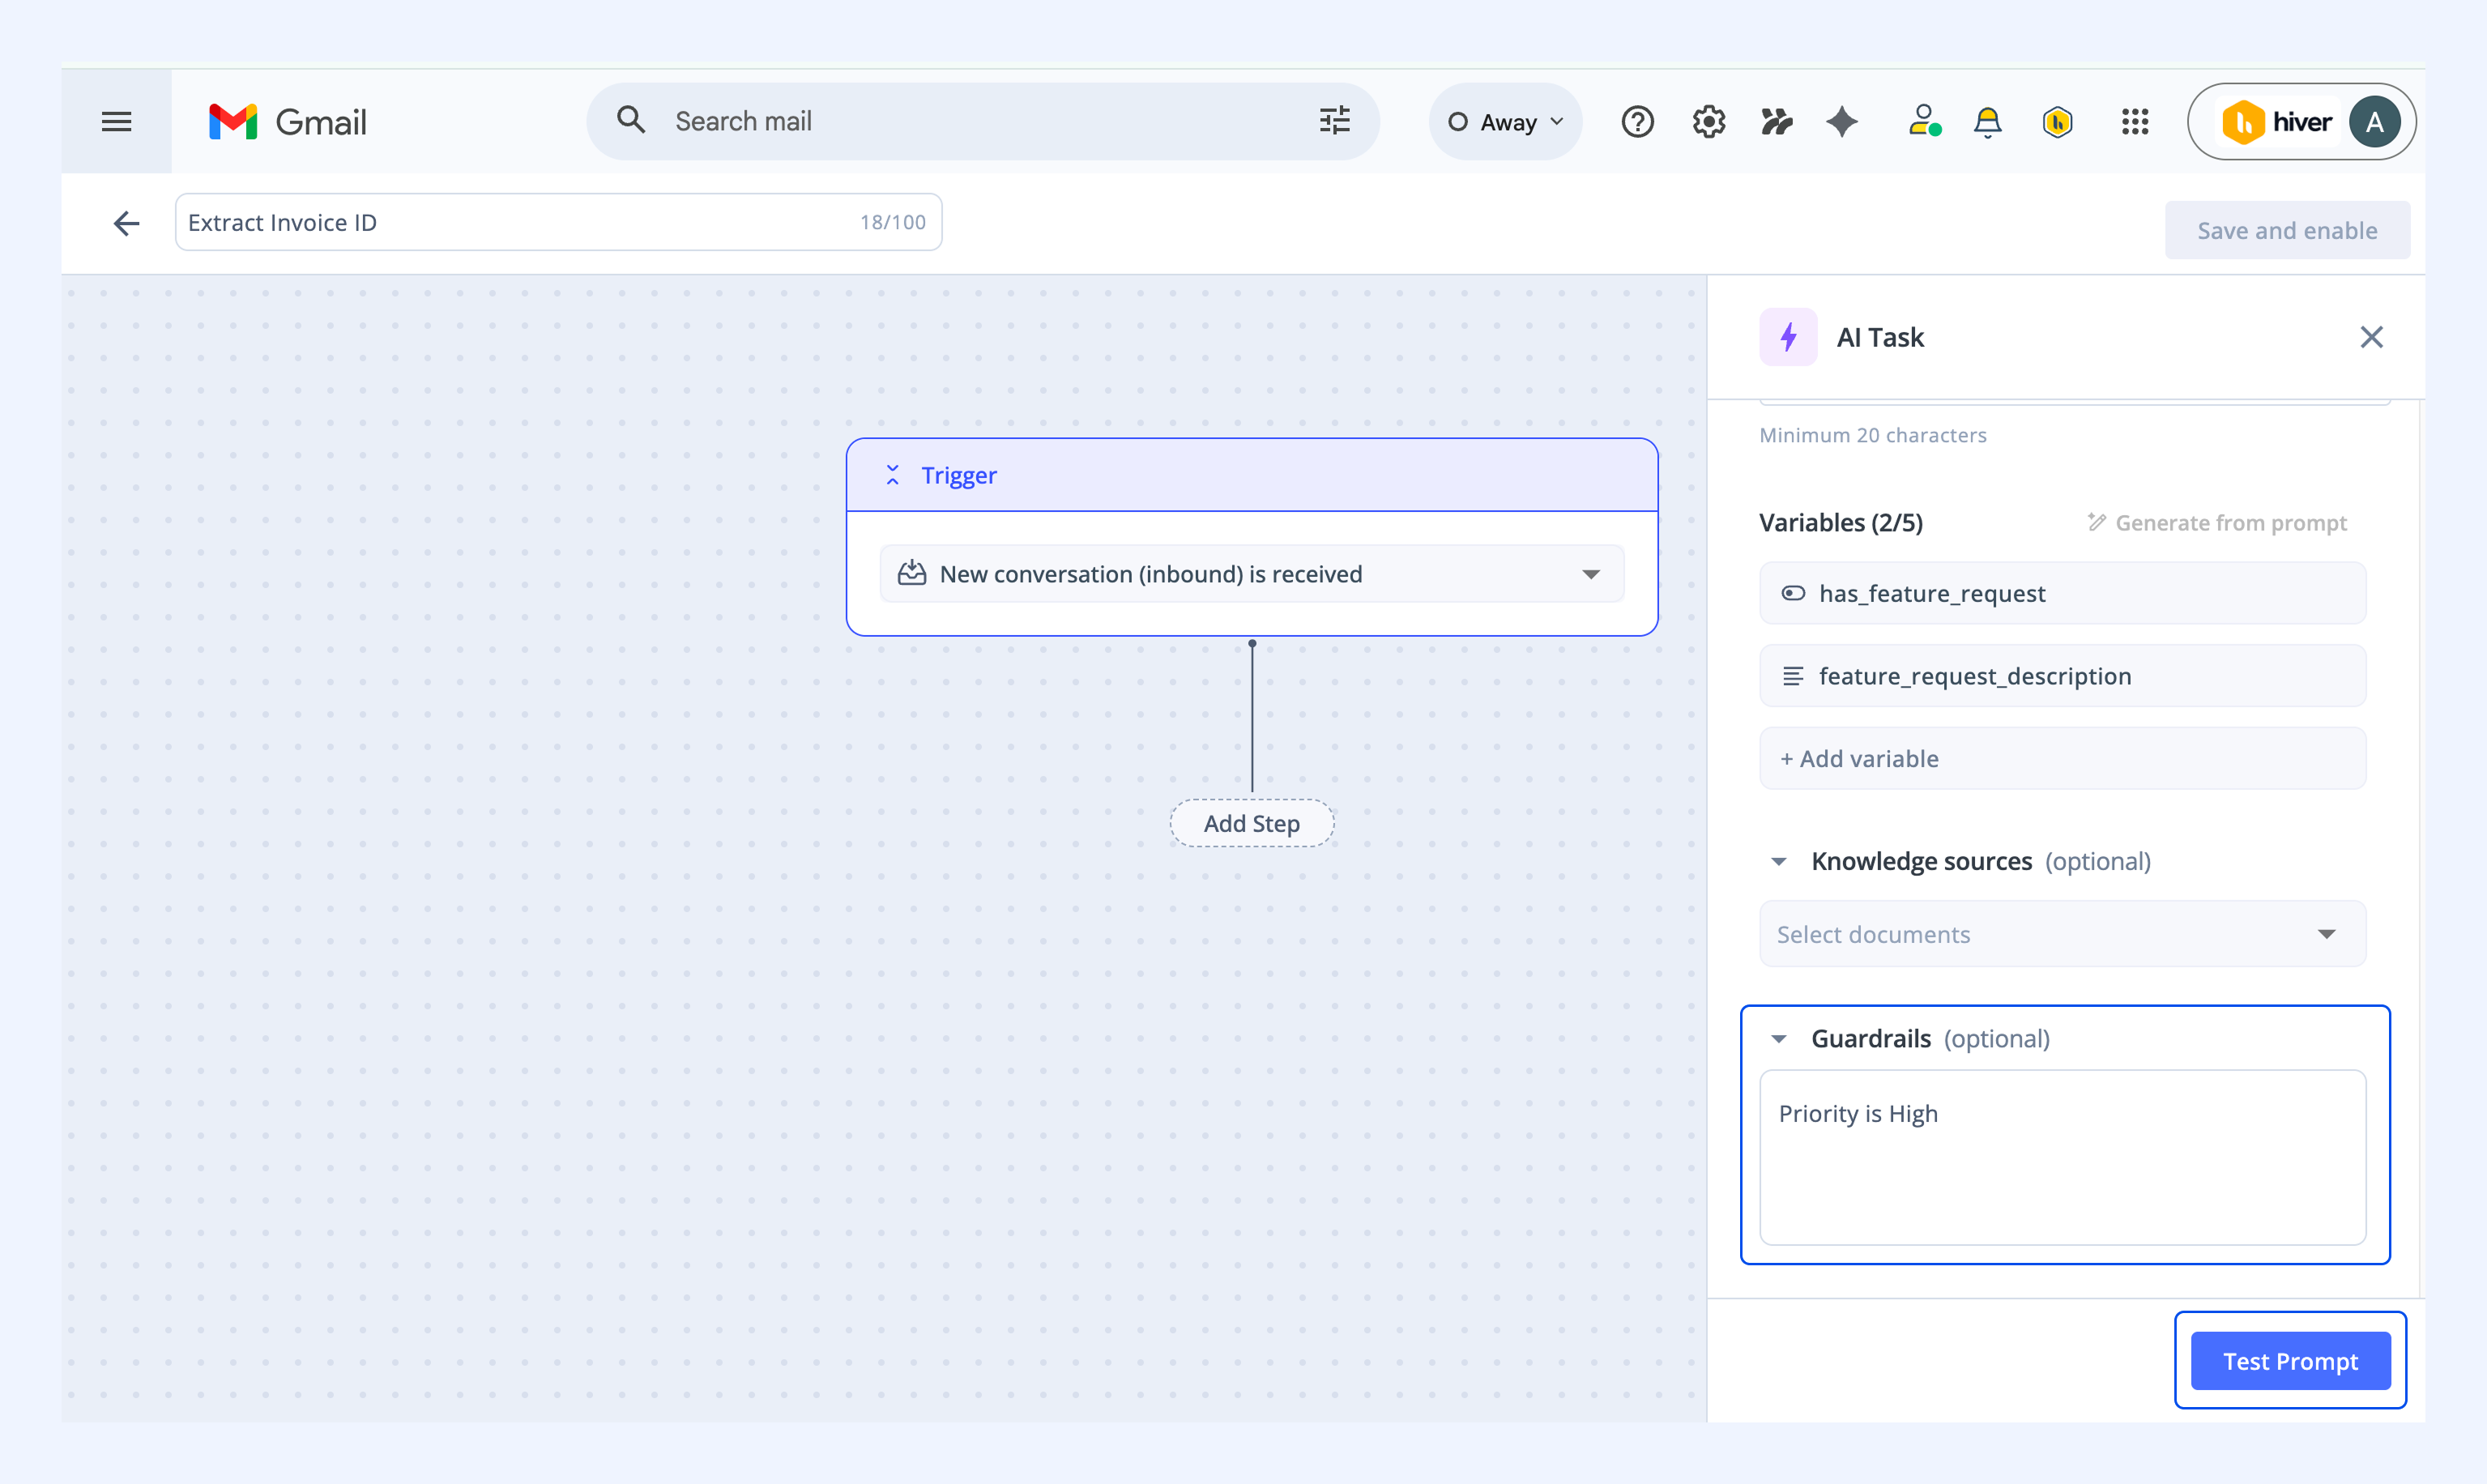Click the Variables (2/5) heading
The image size is (2487, 1484).
click(1840, 523)
